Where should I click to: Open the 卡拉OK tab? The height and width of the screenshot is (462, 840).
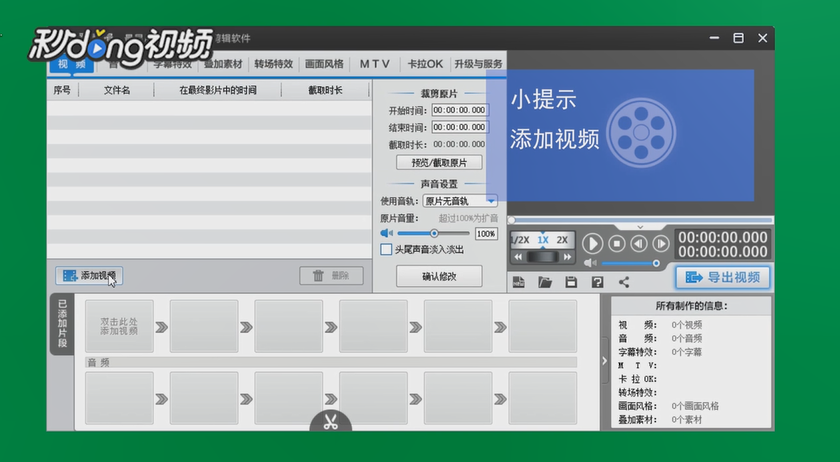pos(425,64)
